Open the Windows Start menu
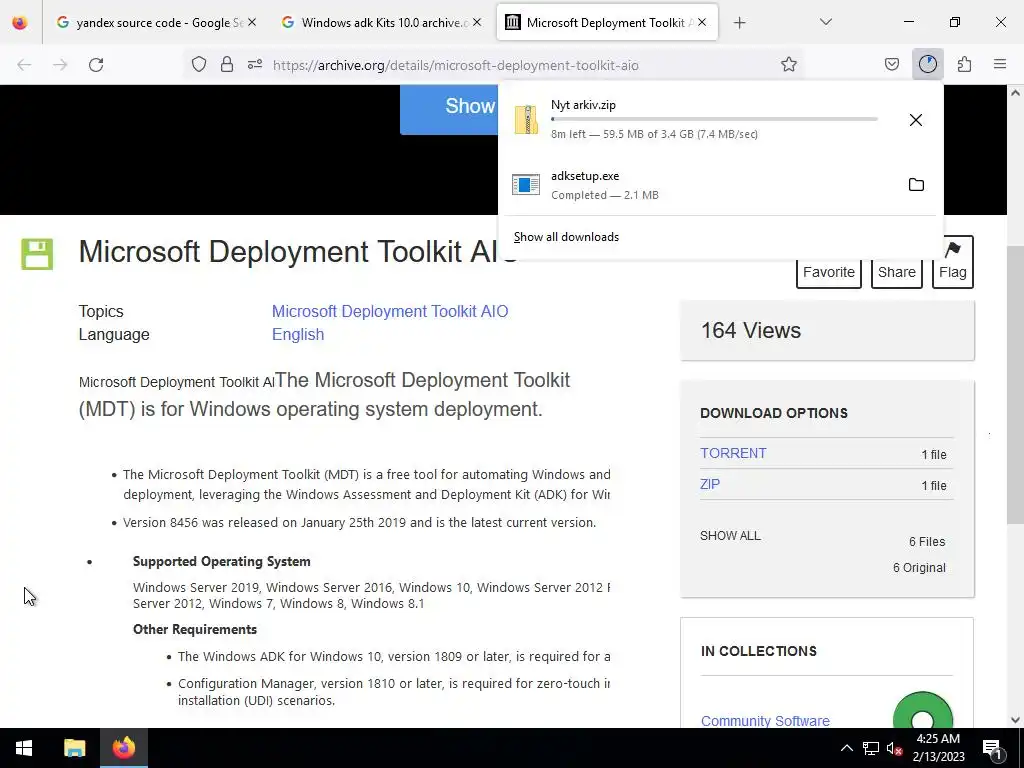The height and width of the screenshot is (768, 1024). (x=24, y=748)
